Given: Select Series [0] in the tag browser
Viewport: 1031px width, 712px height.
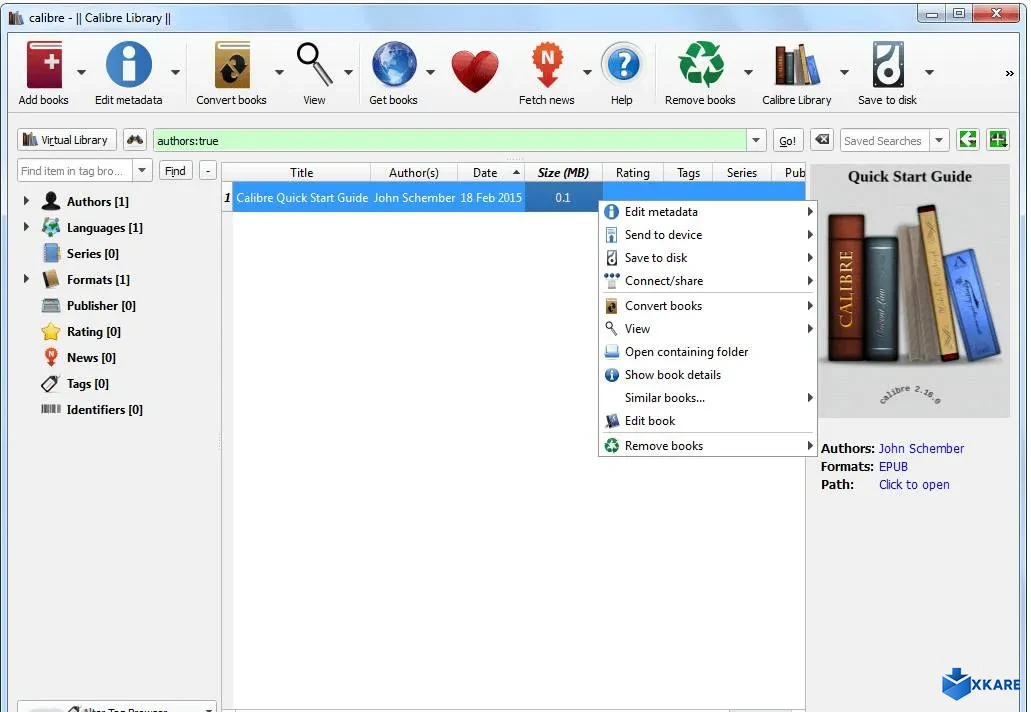Looking at the screenshot, I should point(93,254).
